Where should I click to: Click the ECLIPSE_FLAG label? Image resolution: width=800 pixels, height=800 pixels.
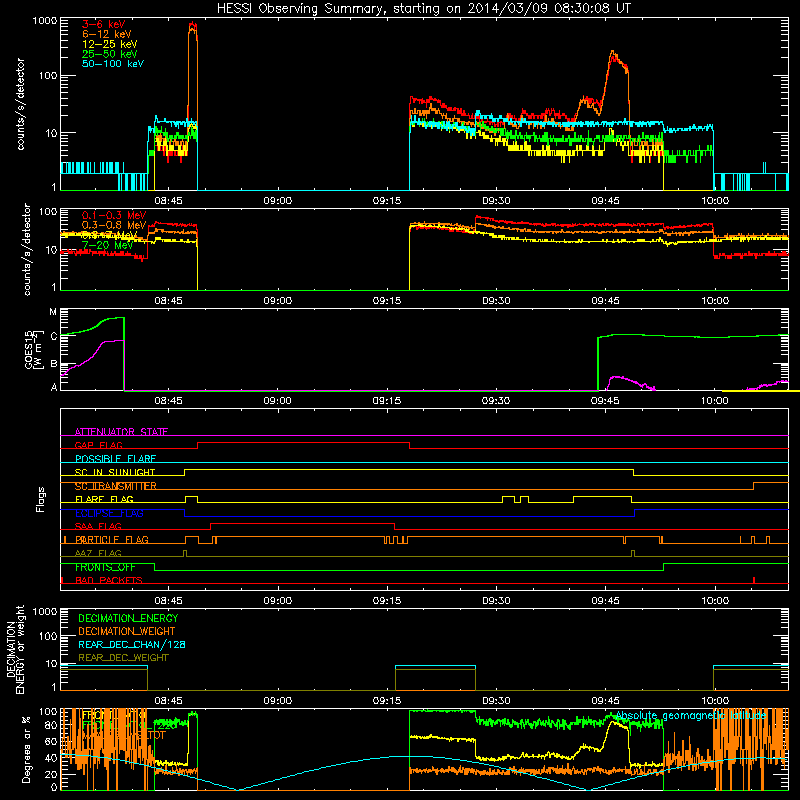pyautogui.click(x=109, y=513)
